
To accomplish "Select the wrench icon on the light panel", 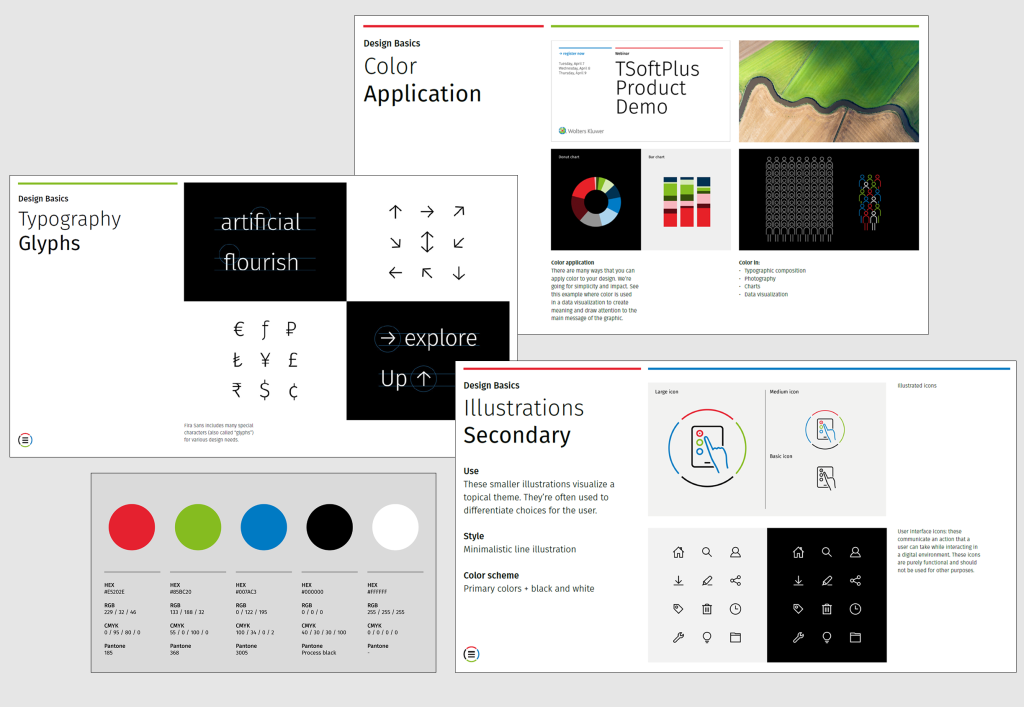I will [678, 637].
